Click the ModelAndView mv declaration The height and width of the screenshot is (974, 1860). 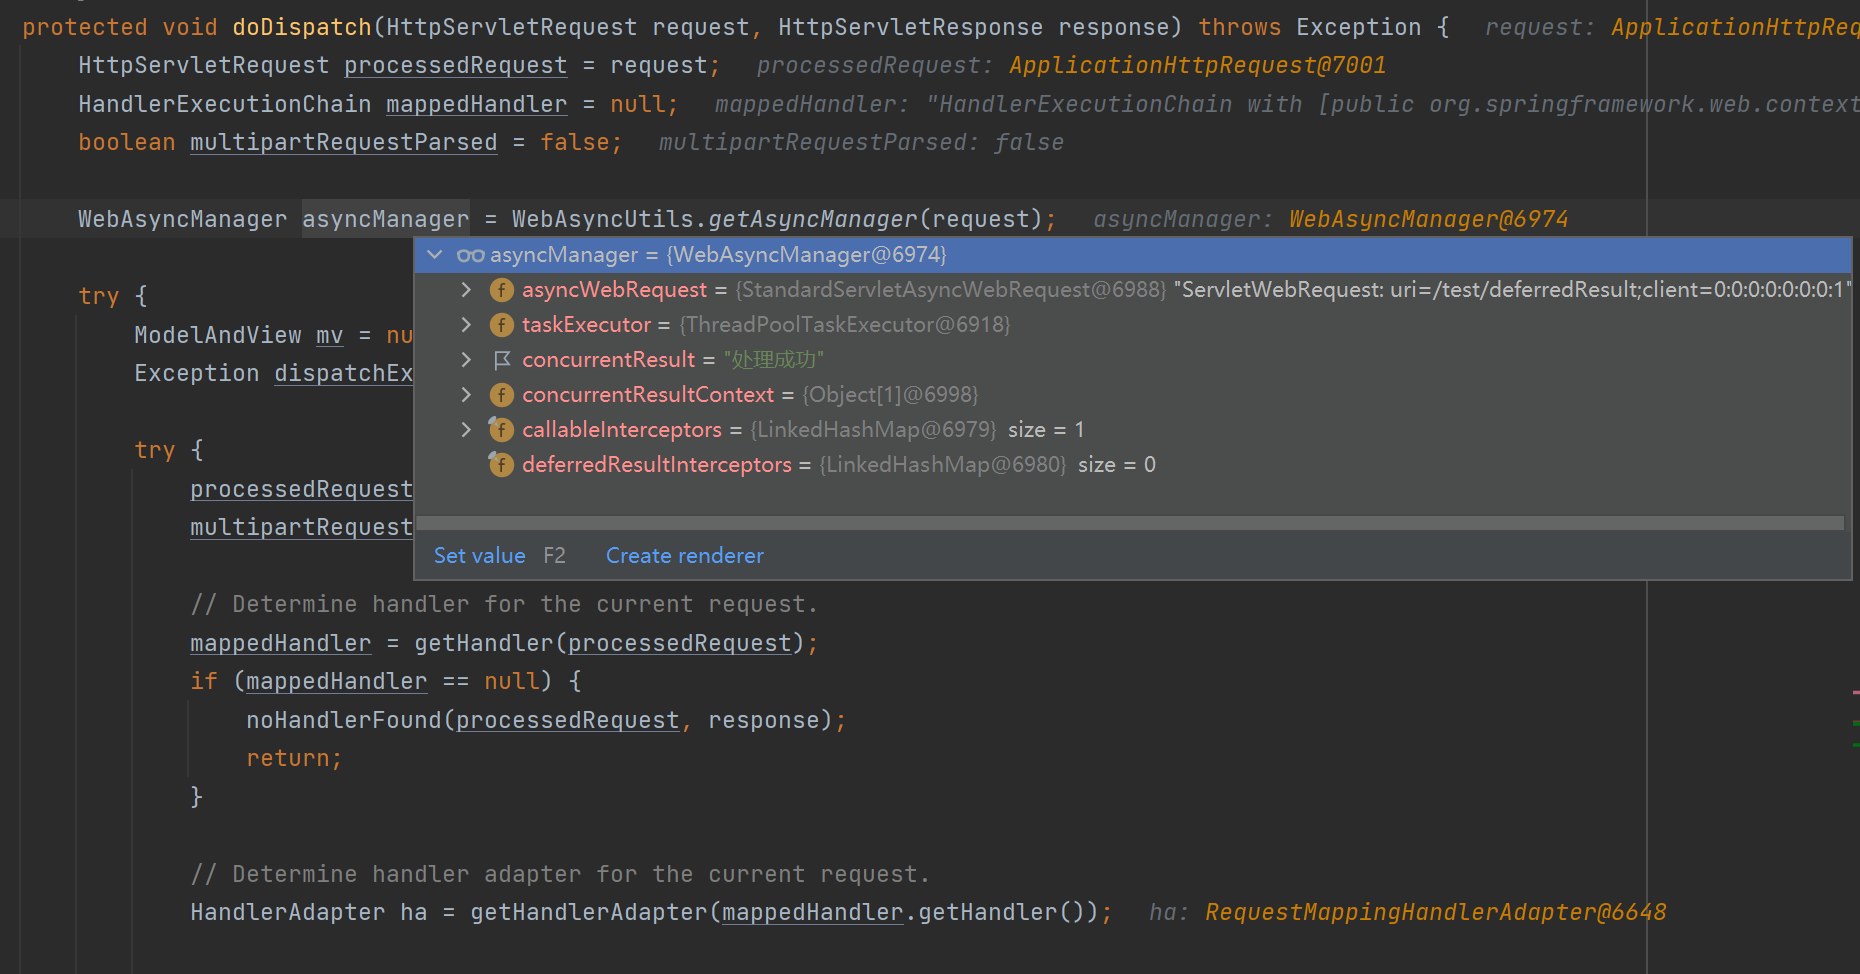tap(238, 335)
